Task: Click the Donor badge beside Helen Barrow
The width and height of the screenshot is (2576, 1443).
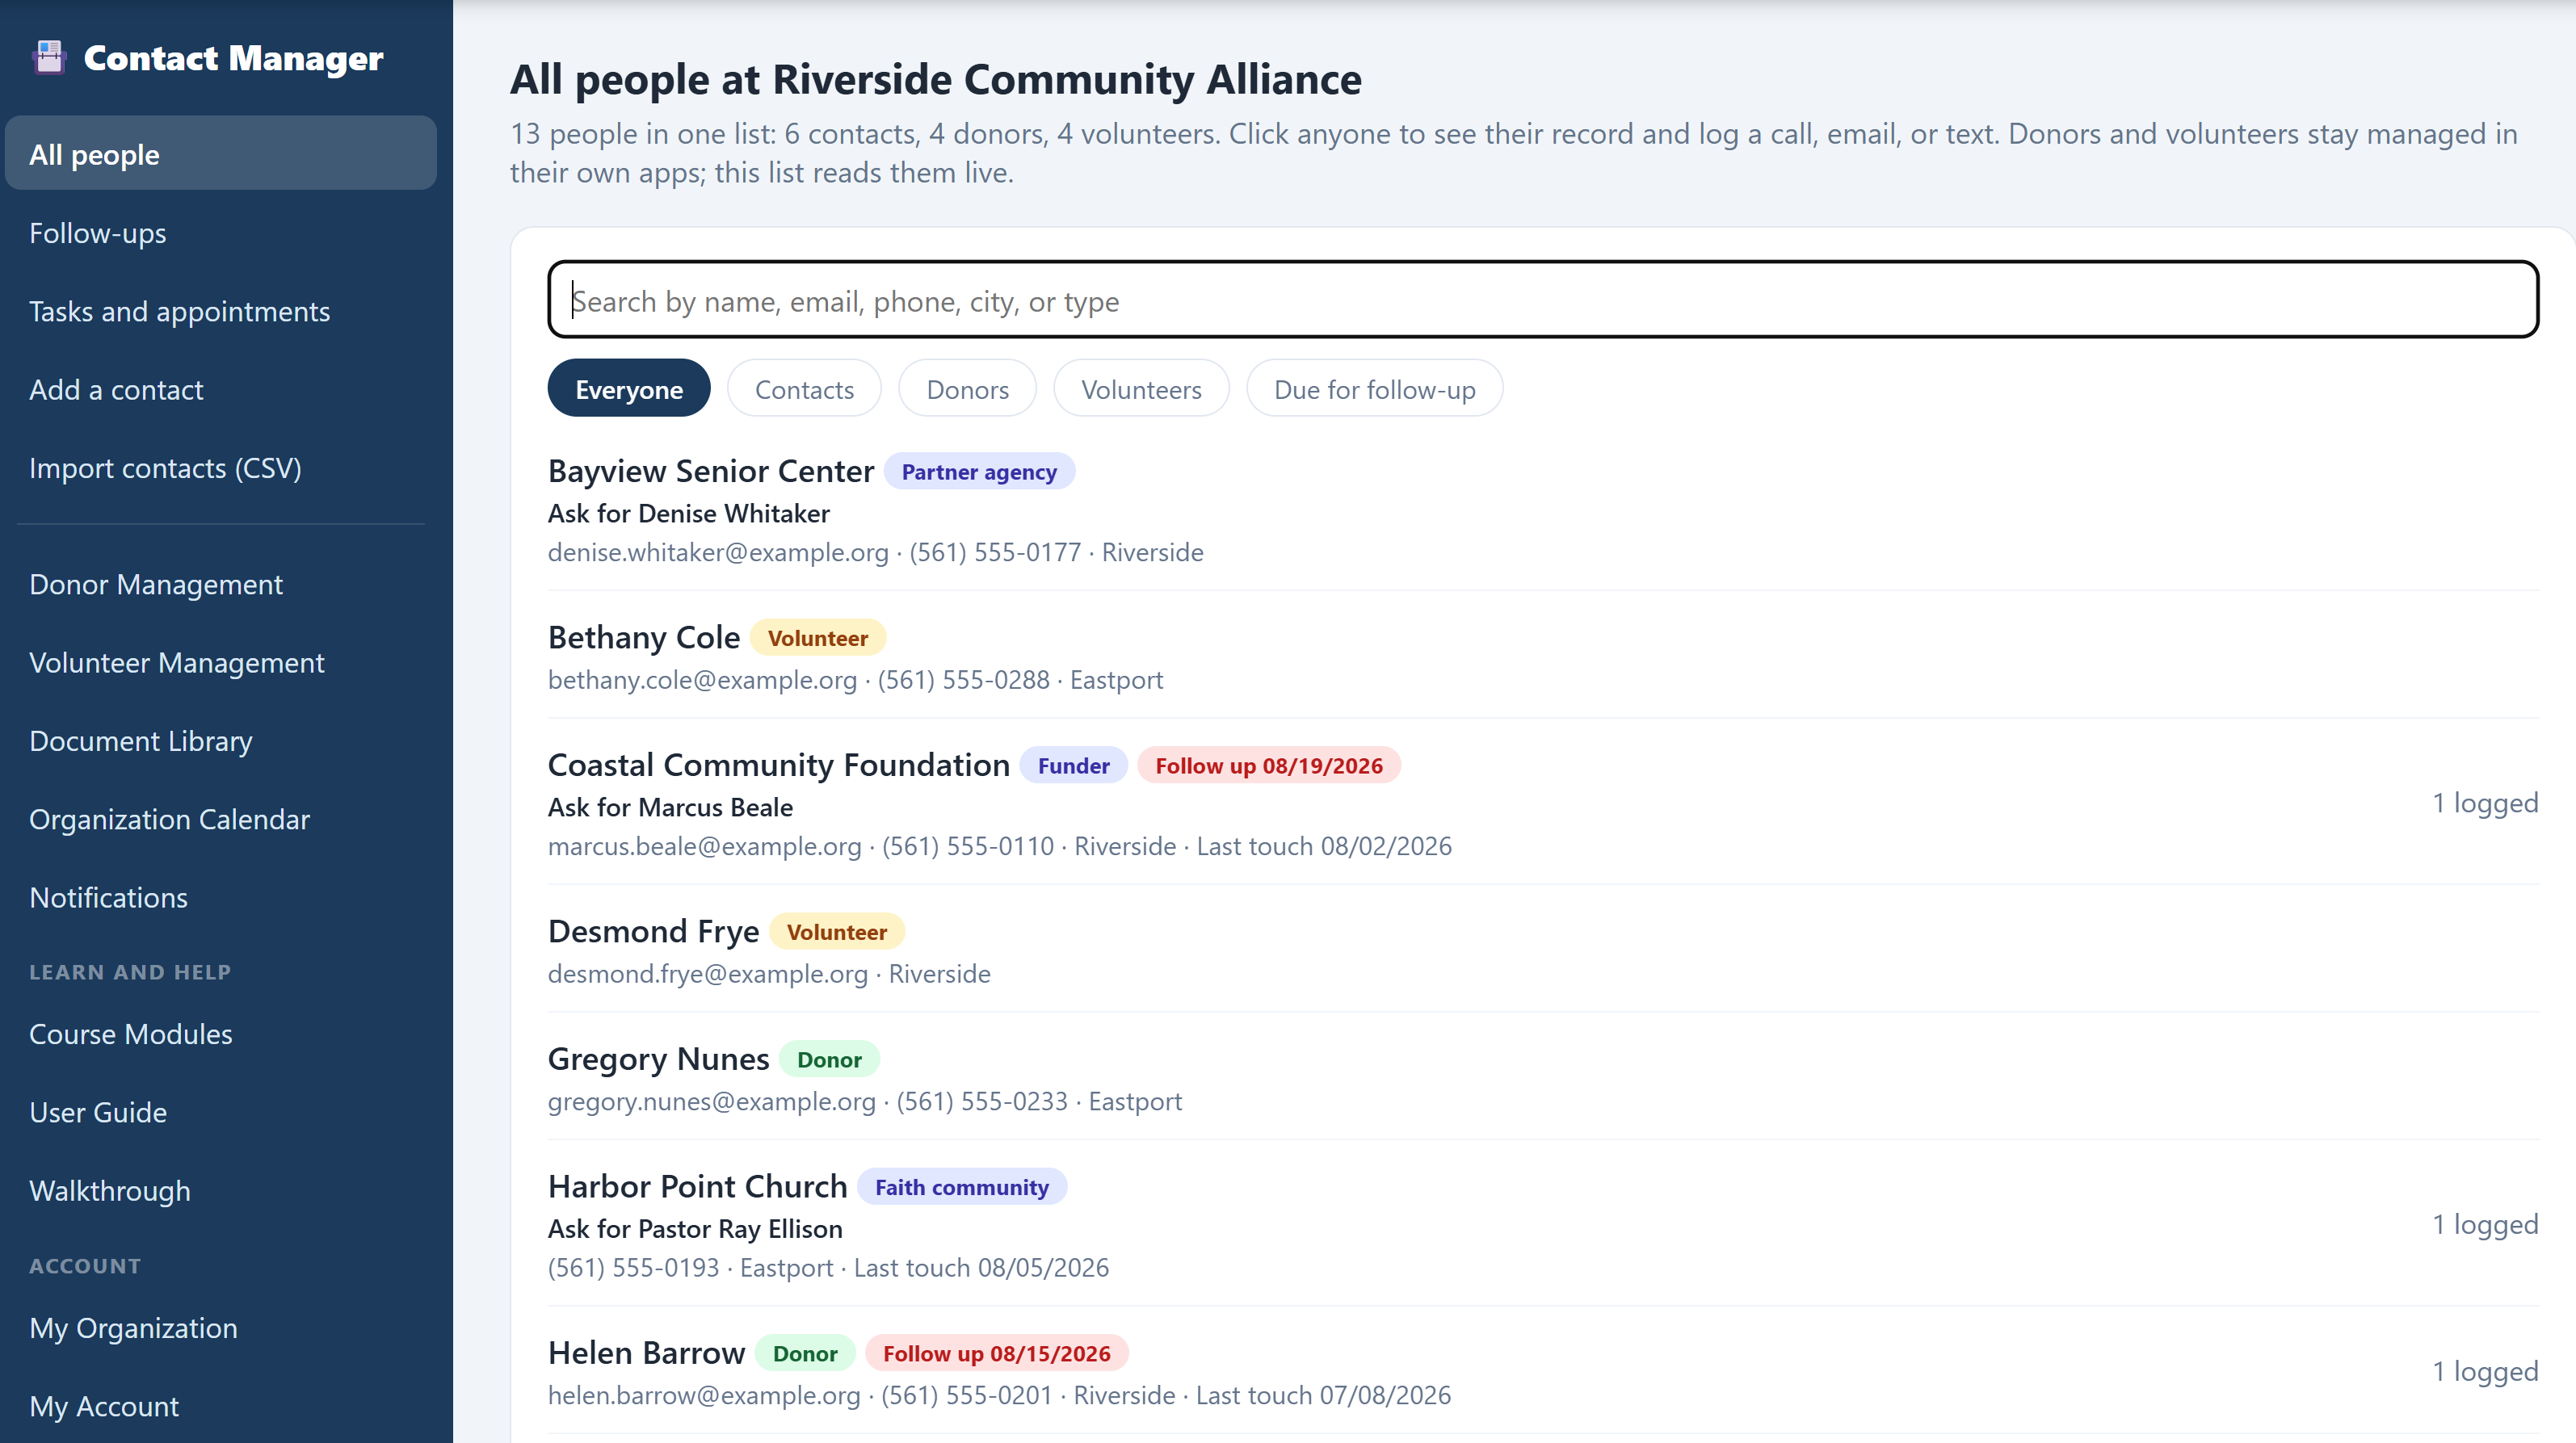Action: click(x=805, y=1353)
